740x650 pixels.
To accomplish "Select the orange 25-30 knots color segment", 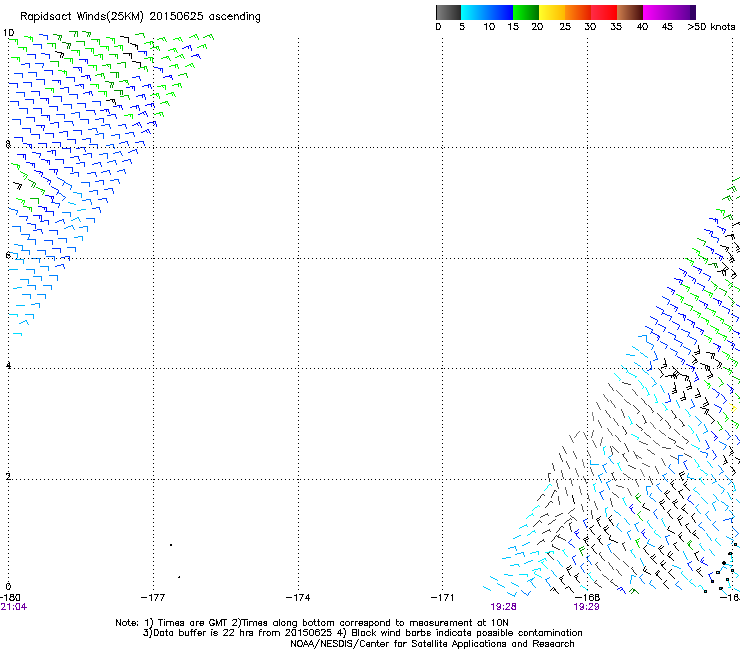I will [x=578, y=12].
